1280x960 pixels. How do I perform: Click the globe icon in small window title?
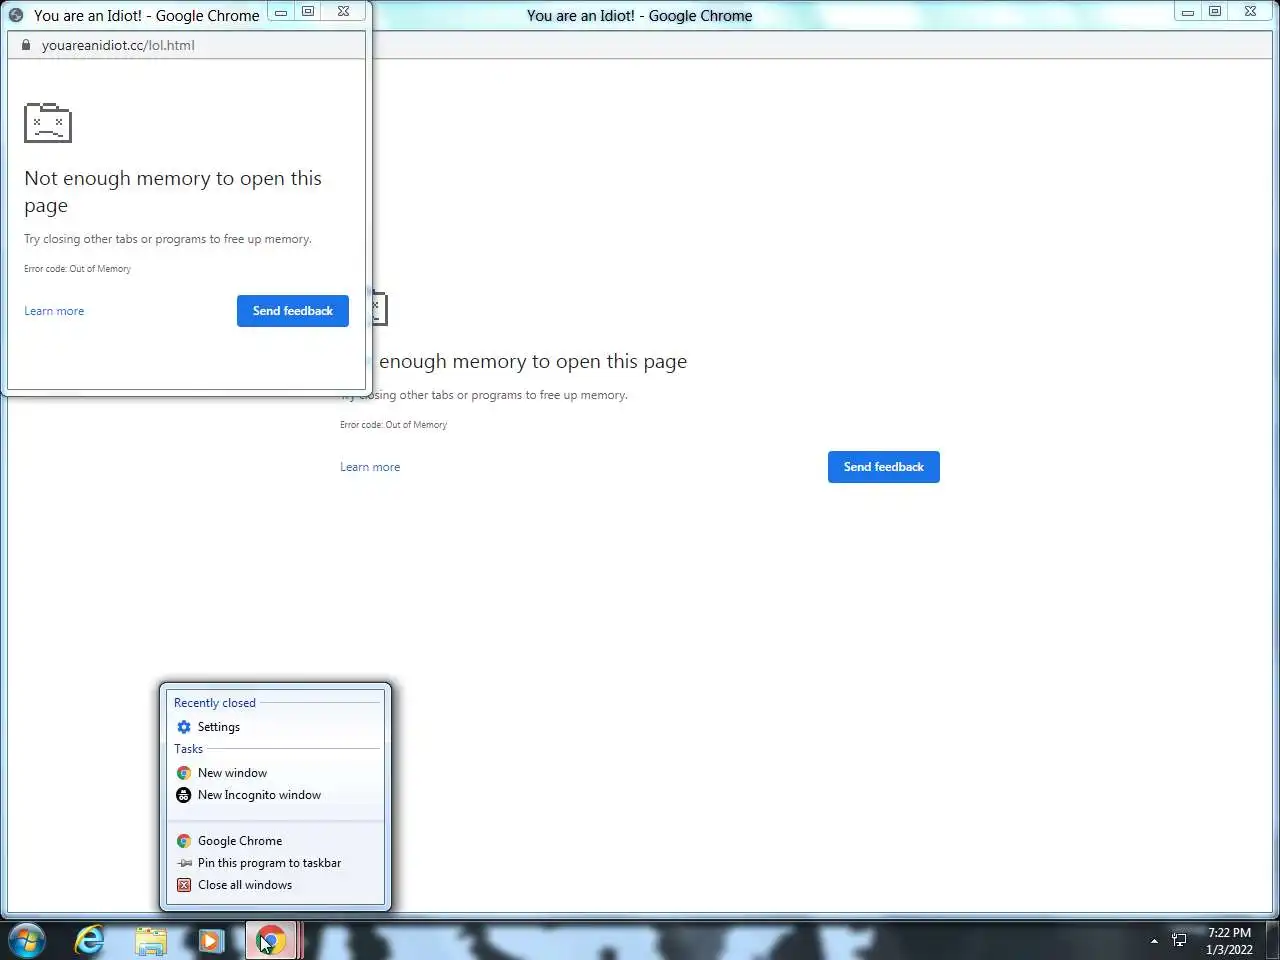tap(16, 15)
